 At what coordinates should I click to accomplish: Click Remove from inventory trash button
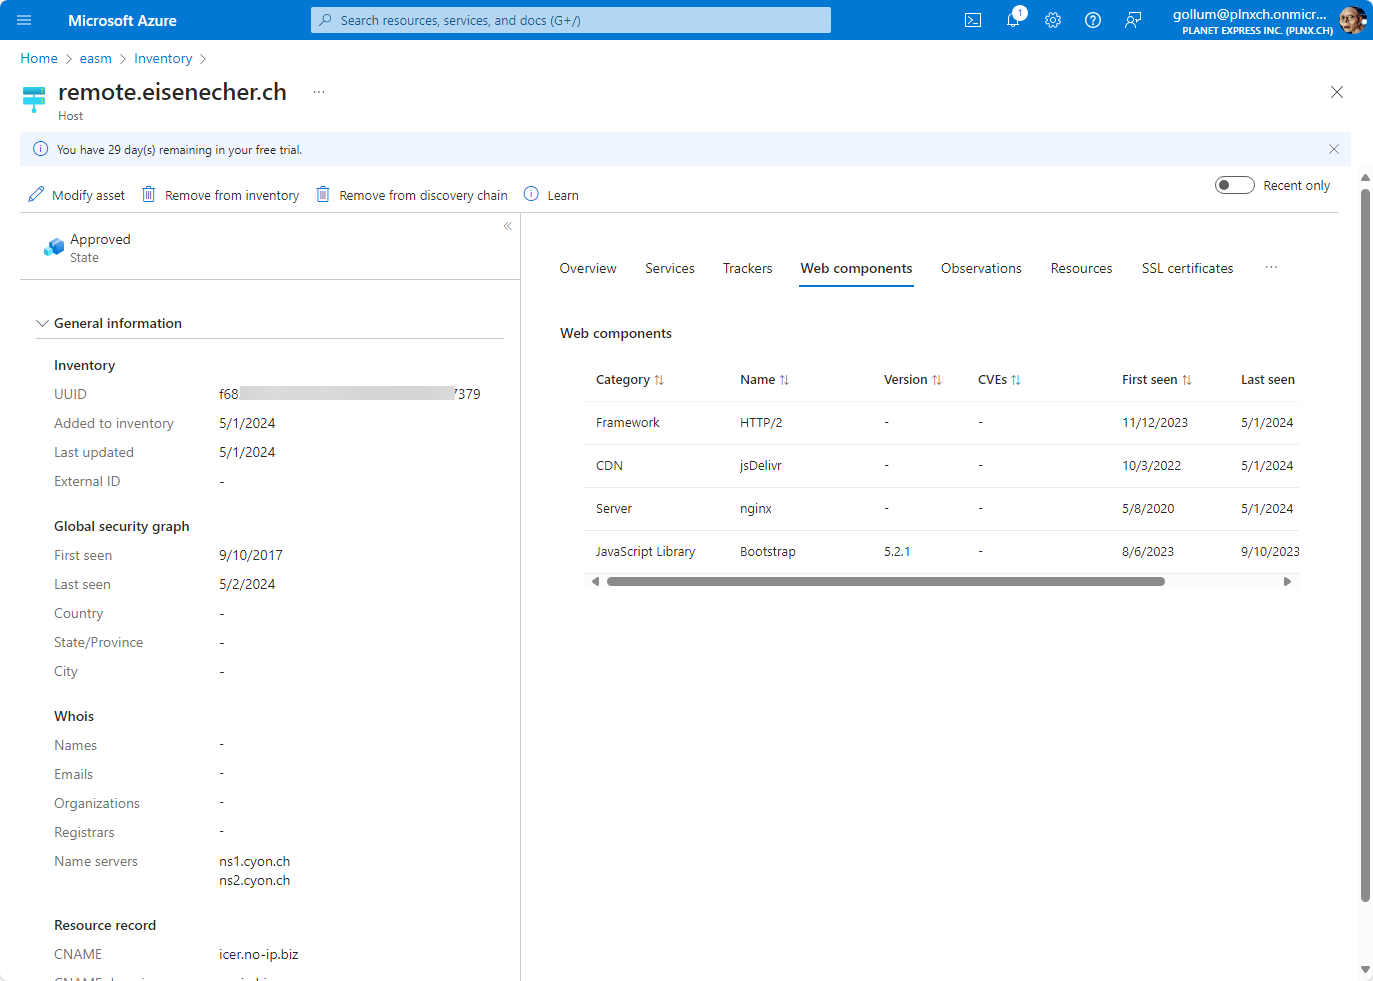coord(221,195)
